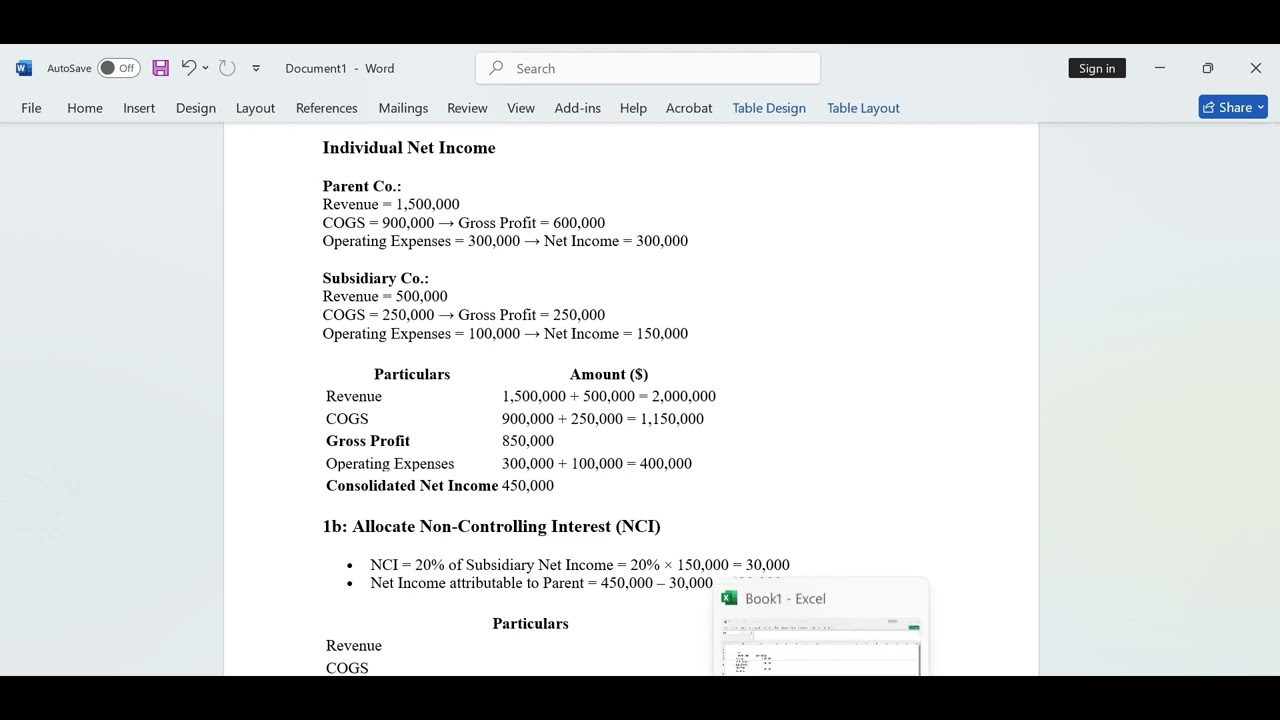Switch to the View tab
Viewport: 1280px width, 720px height.
click(x=521, y=108)
